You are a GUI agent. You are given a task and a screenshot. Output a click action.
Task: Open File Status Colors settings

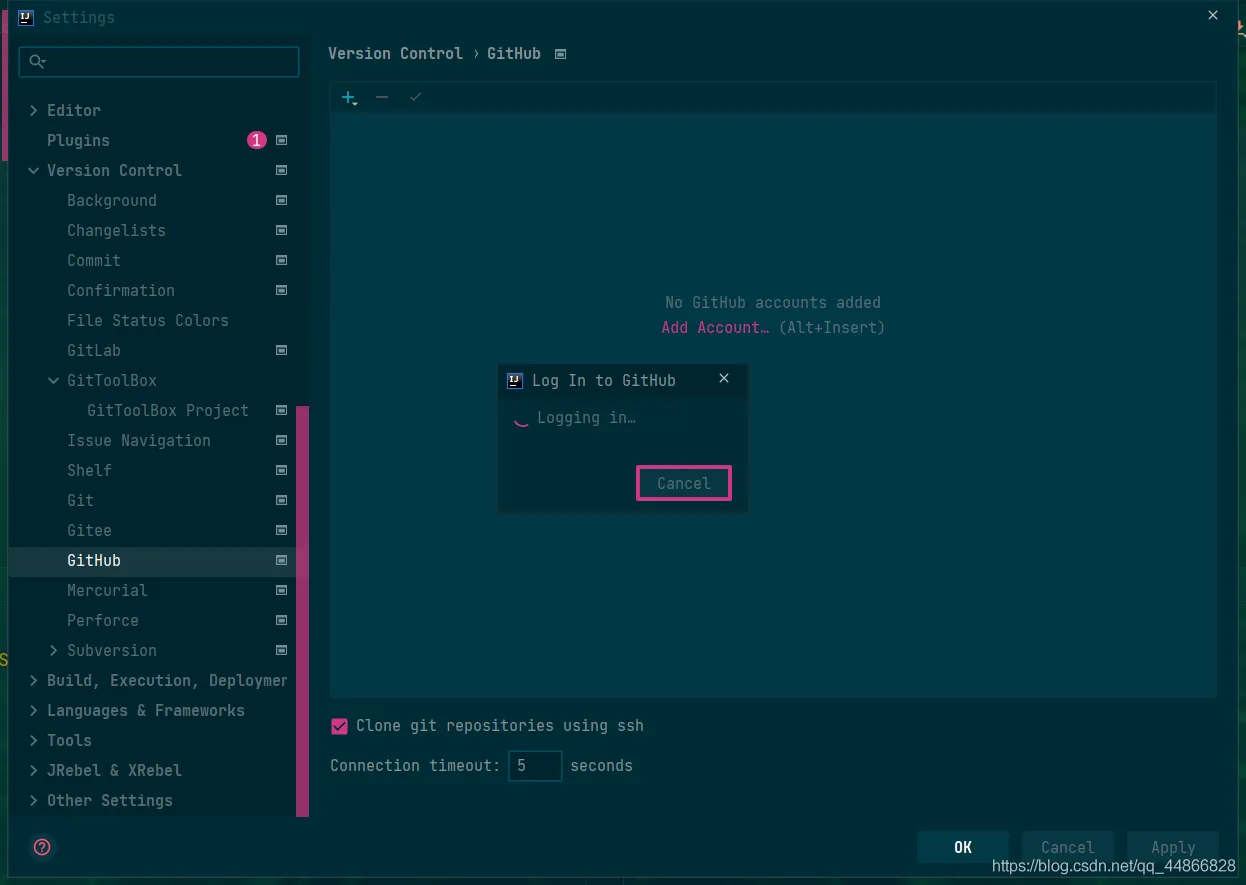tap(148, 321)
